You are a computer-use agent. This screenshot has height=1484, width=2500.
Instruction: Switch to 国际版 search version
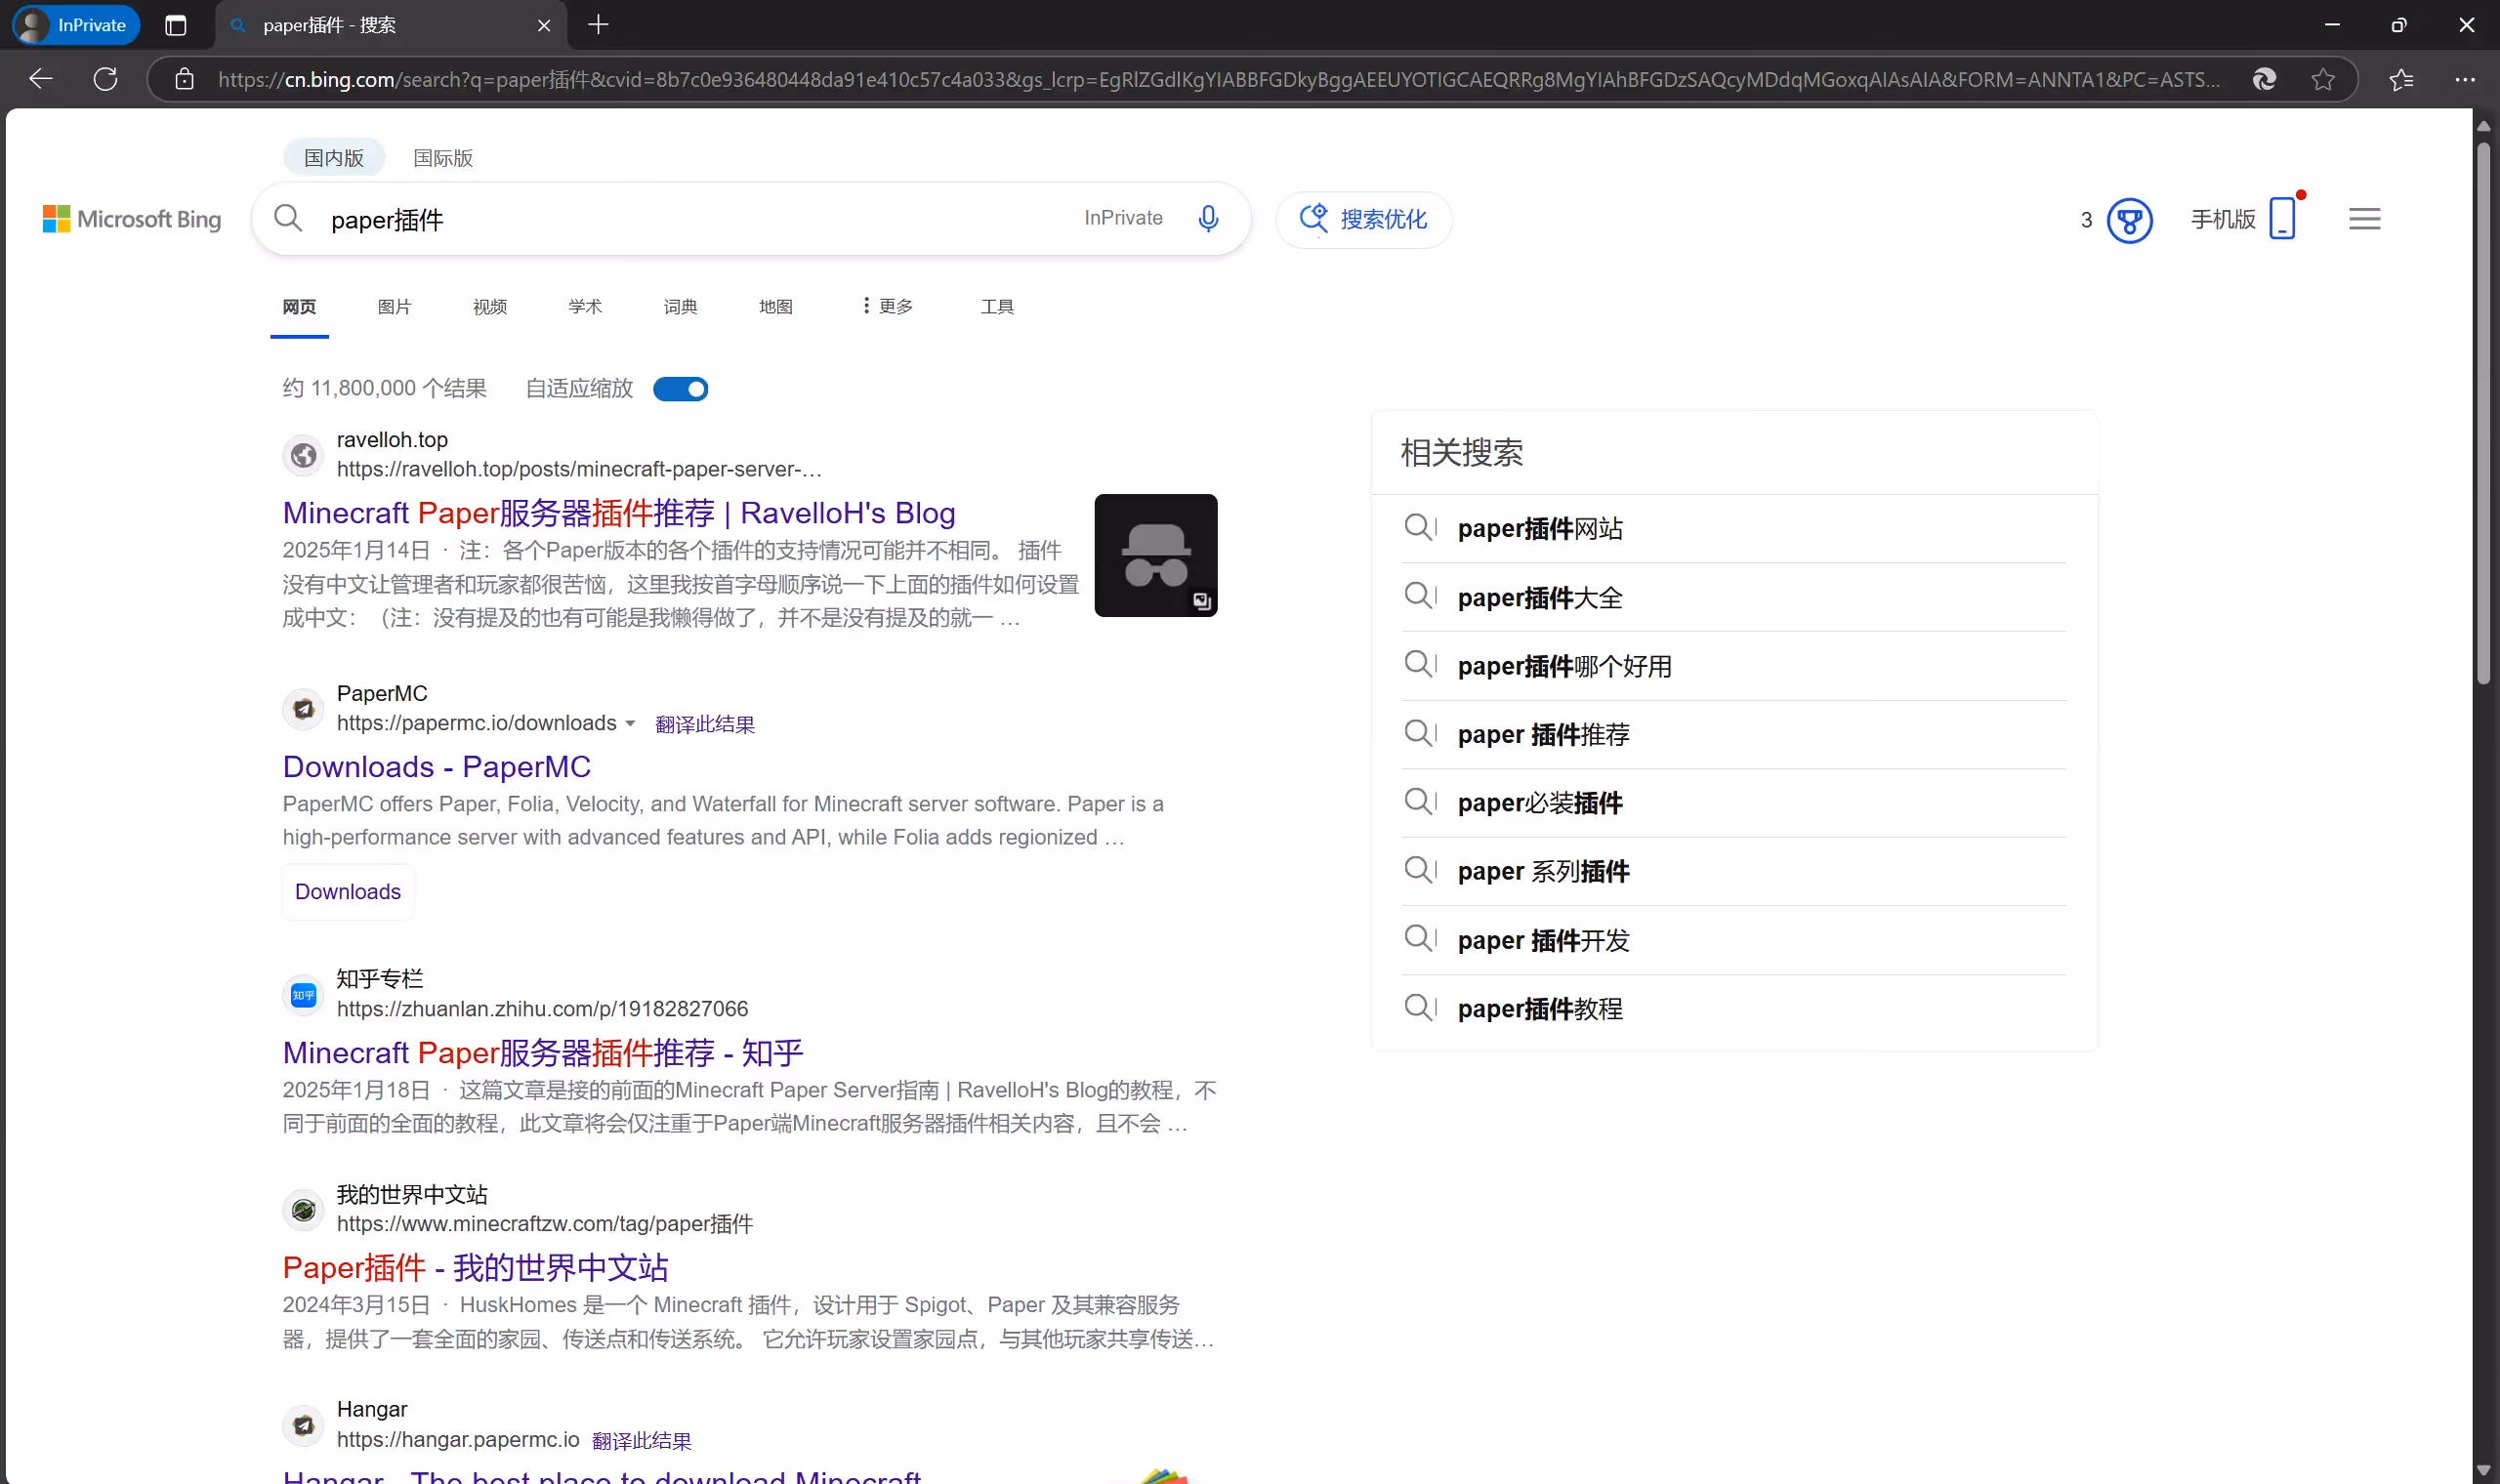point(443,158)
